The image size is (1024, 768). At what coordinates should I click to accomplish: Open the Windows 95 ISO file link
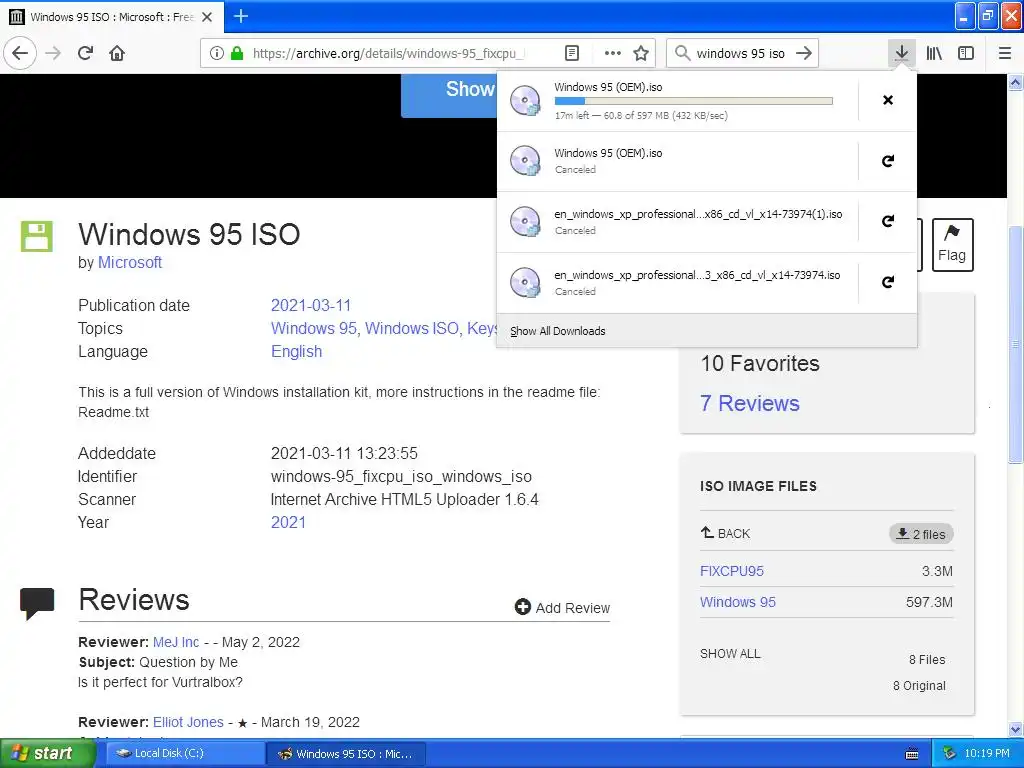pyautogui.click(x=738, y=602)
